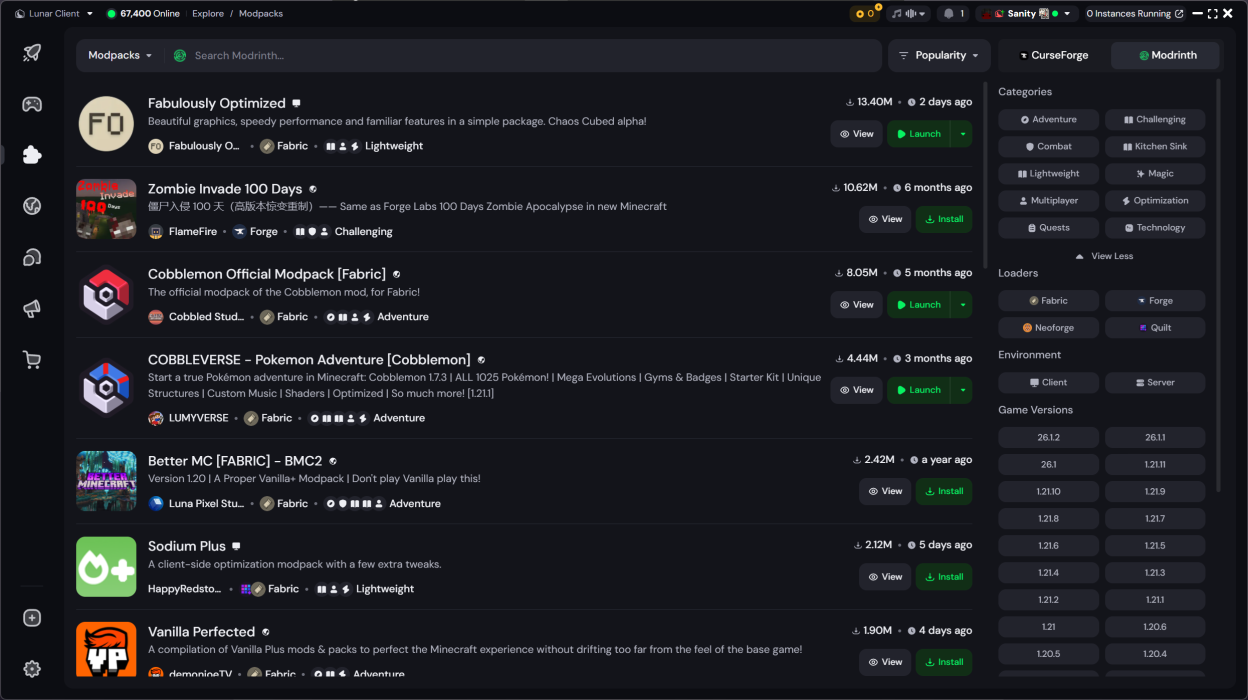Image resolution: width=1248 pixels, height=700 pixels.
Task: Toggle the Kitchen Sink category filter
Action: click(x=1155, y=147)
